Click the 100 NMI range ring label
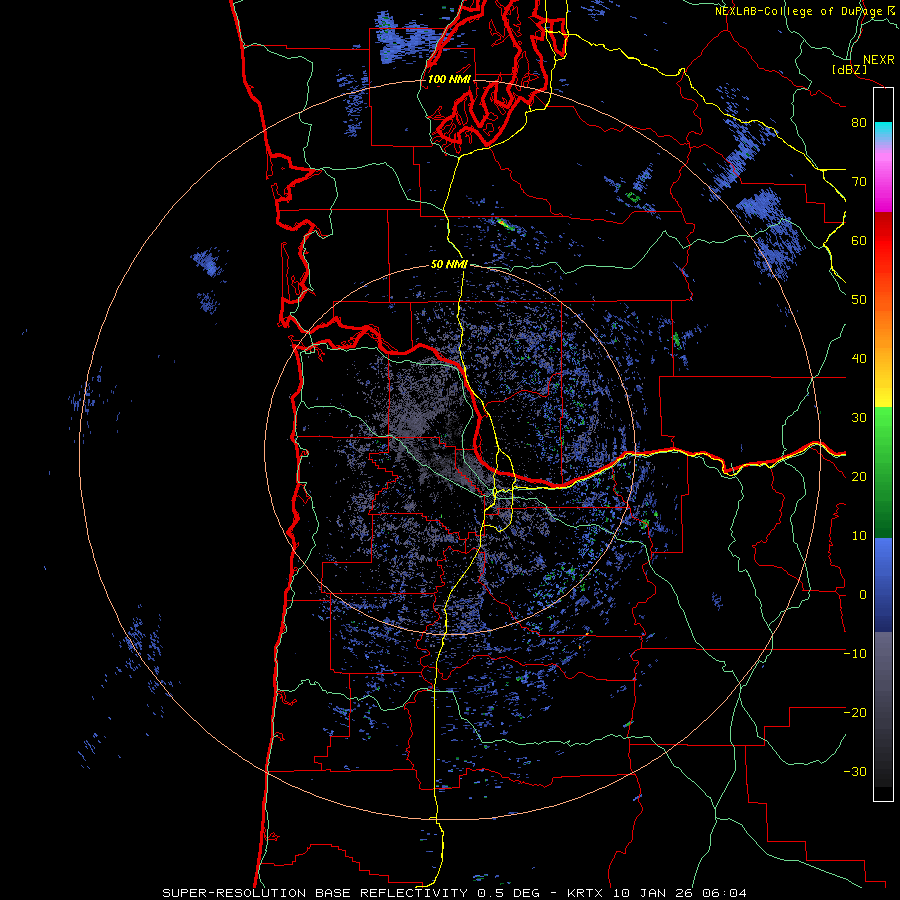The image size is (900, 900). coord(449,79)
